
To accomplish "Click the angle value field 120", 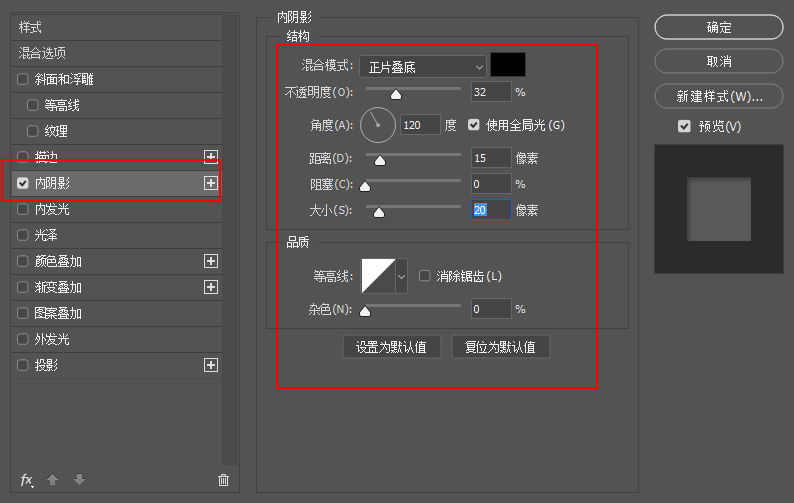I will pos(420,125).
